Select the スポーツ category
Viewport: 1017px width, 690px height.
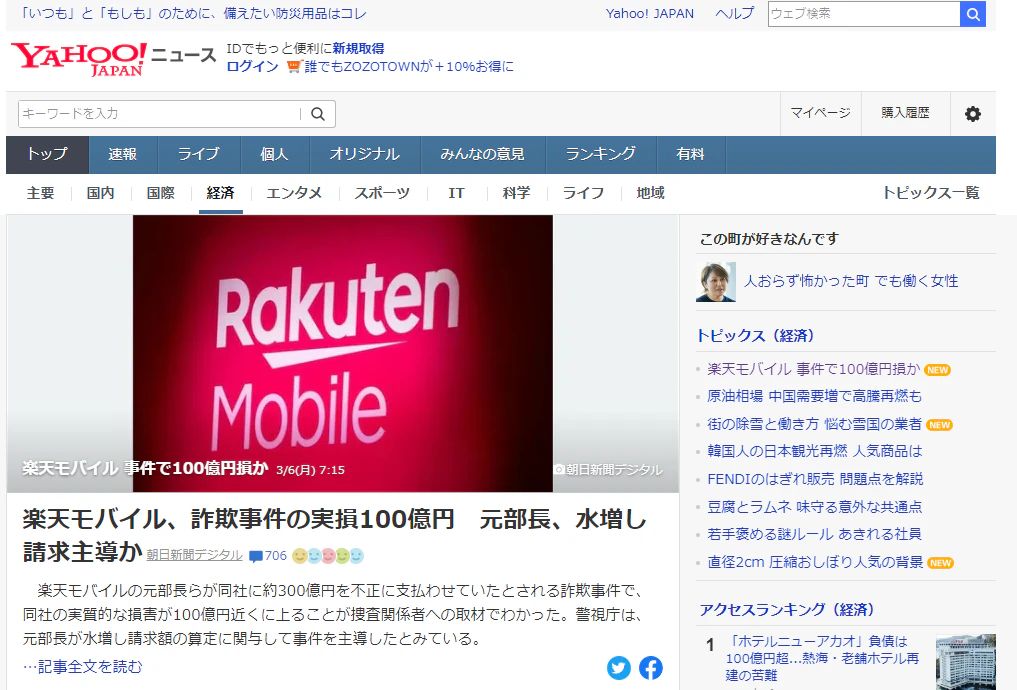coord(382,193)
